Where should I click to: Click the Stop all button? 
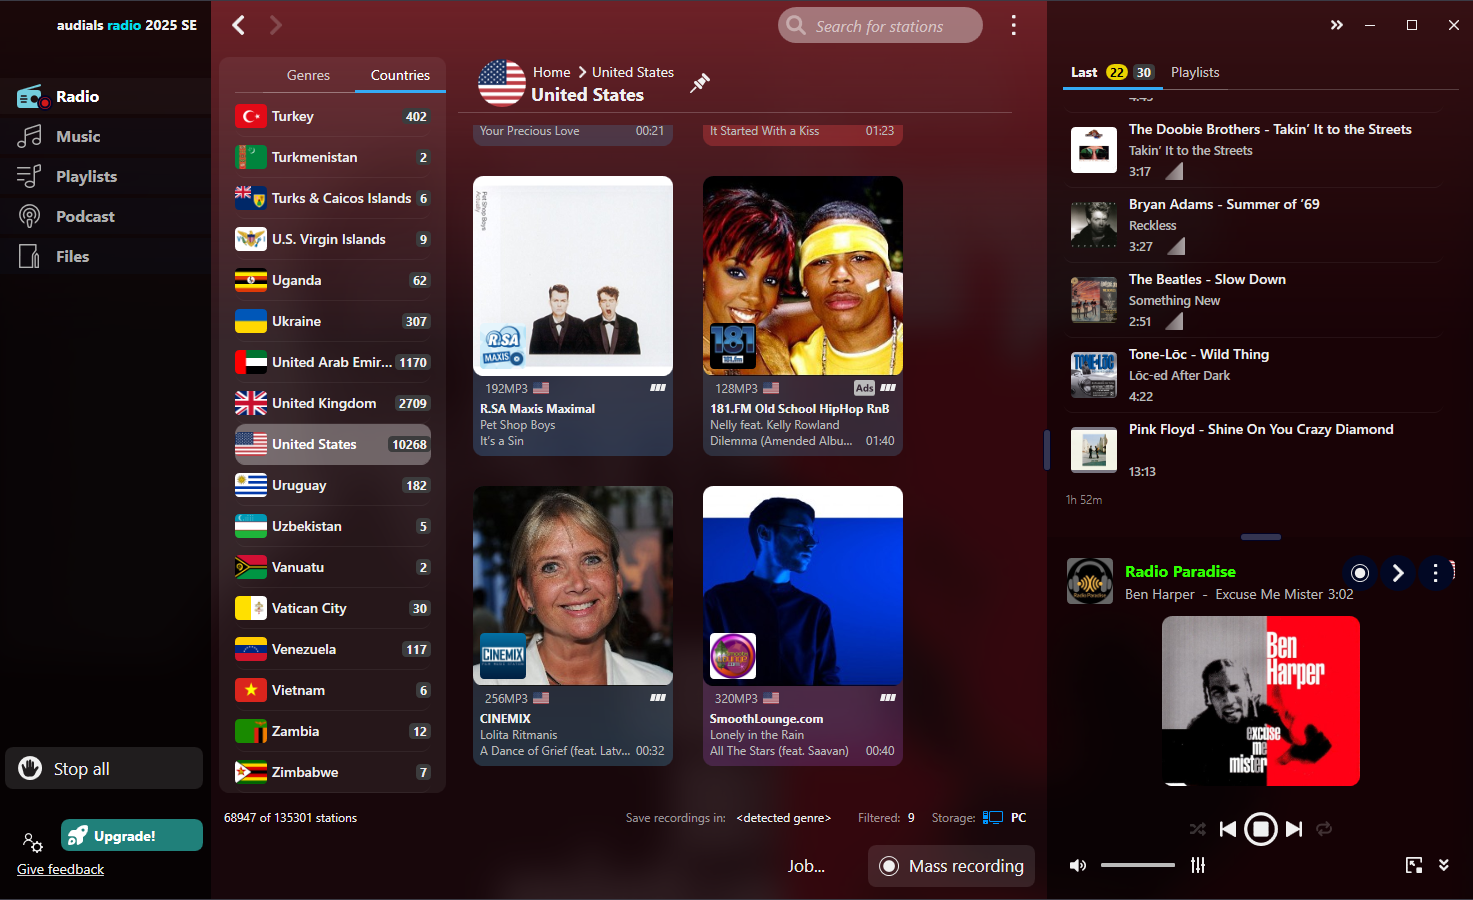[104, 768]
